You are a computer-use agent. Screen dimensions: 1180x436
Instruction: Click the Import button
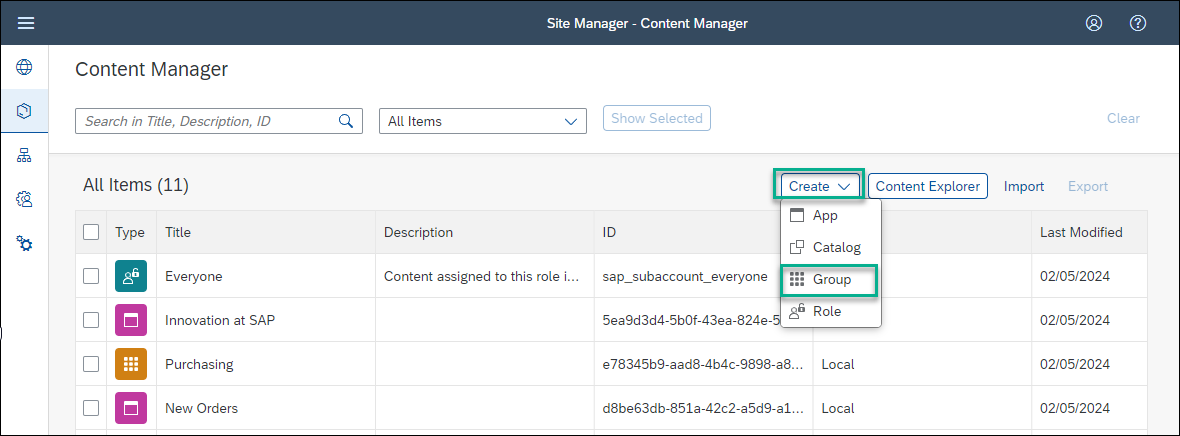[1023, 186]
